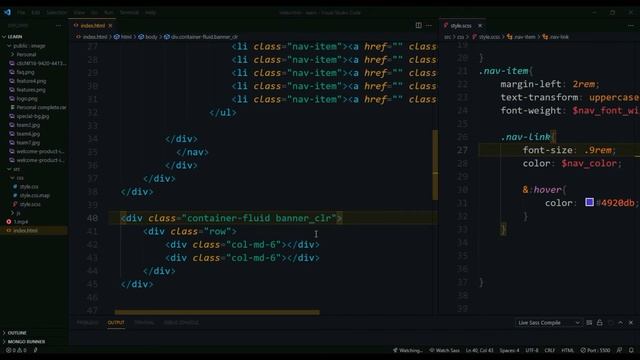Click the left editor vertical scrollbar

[435, 165]
